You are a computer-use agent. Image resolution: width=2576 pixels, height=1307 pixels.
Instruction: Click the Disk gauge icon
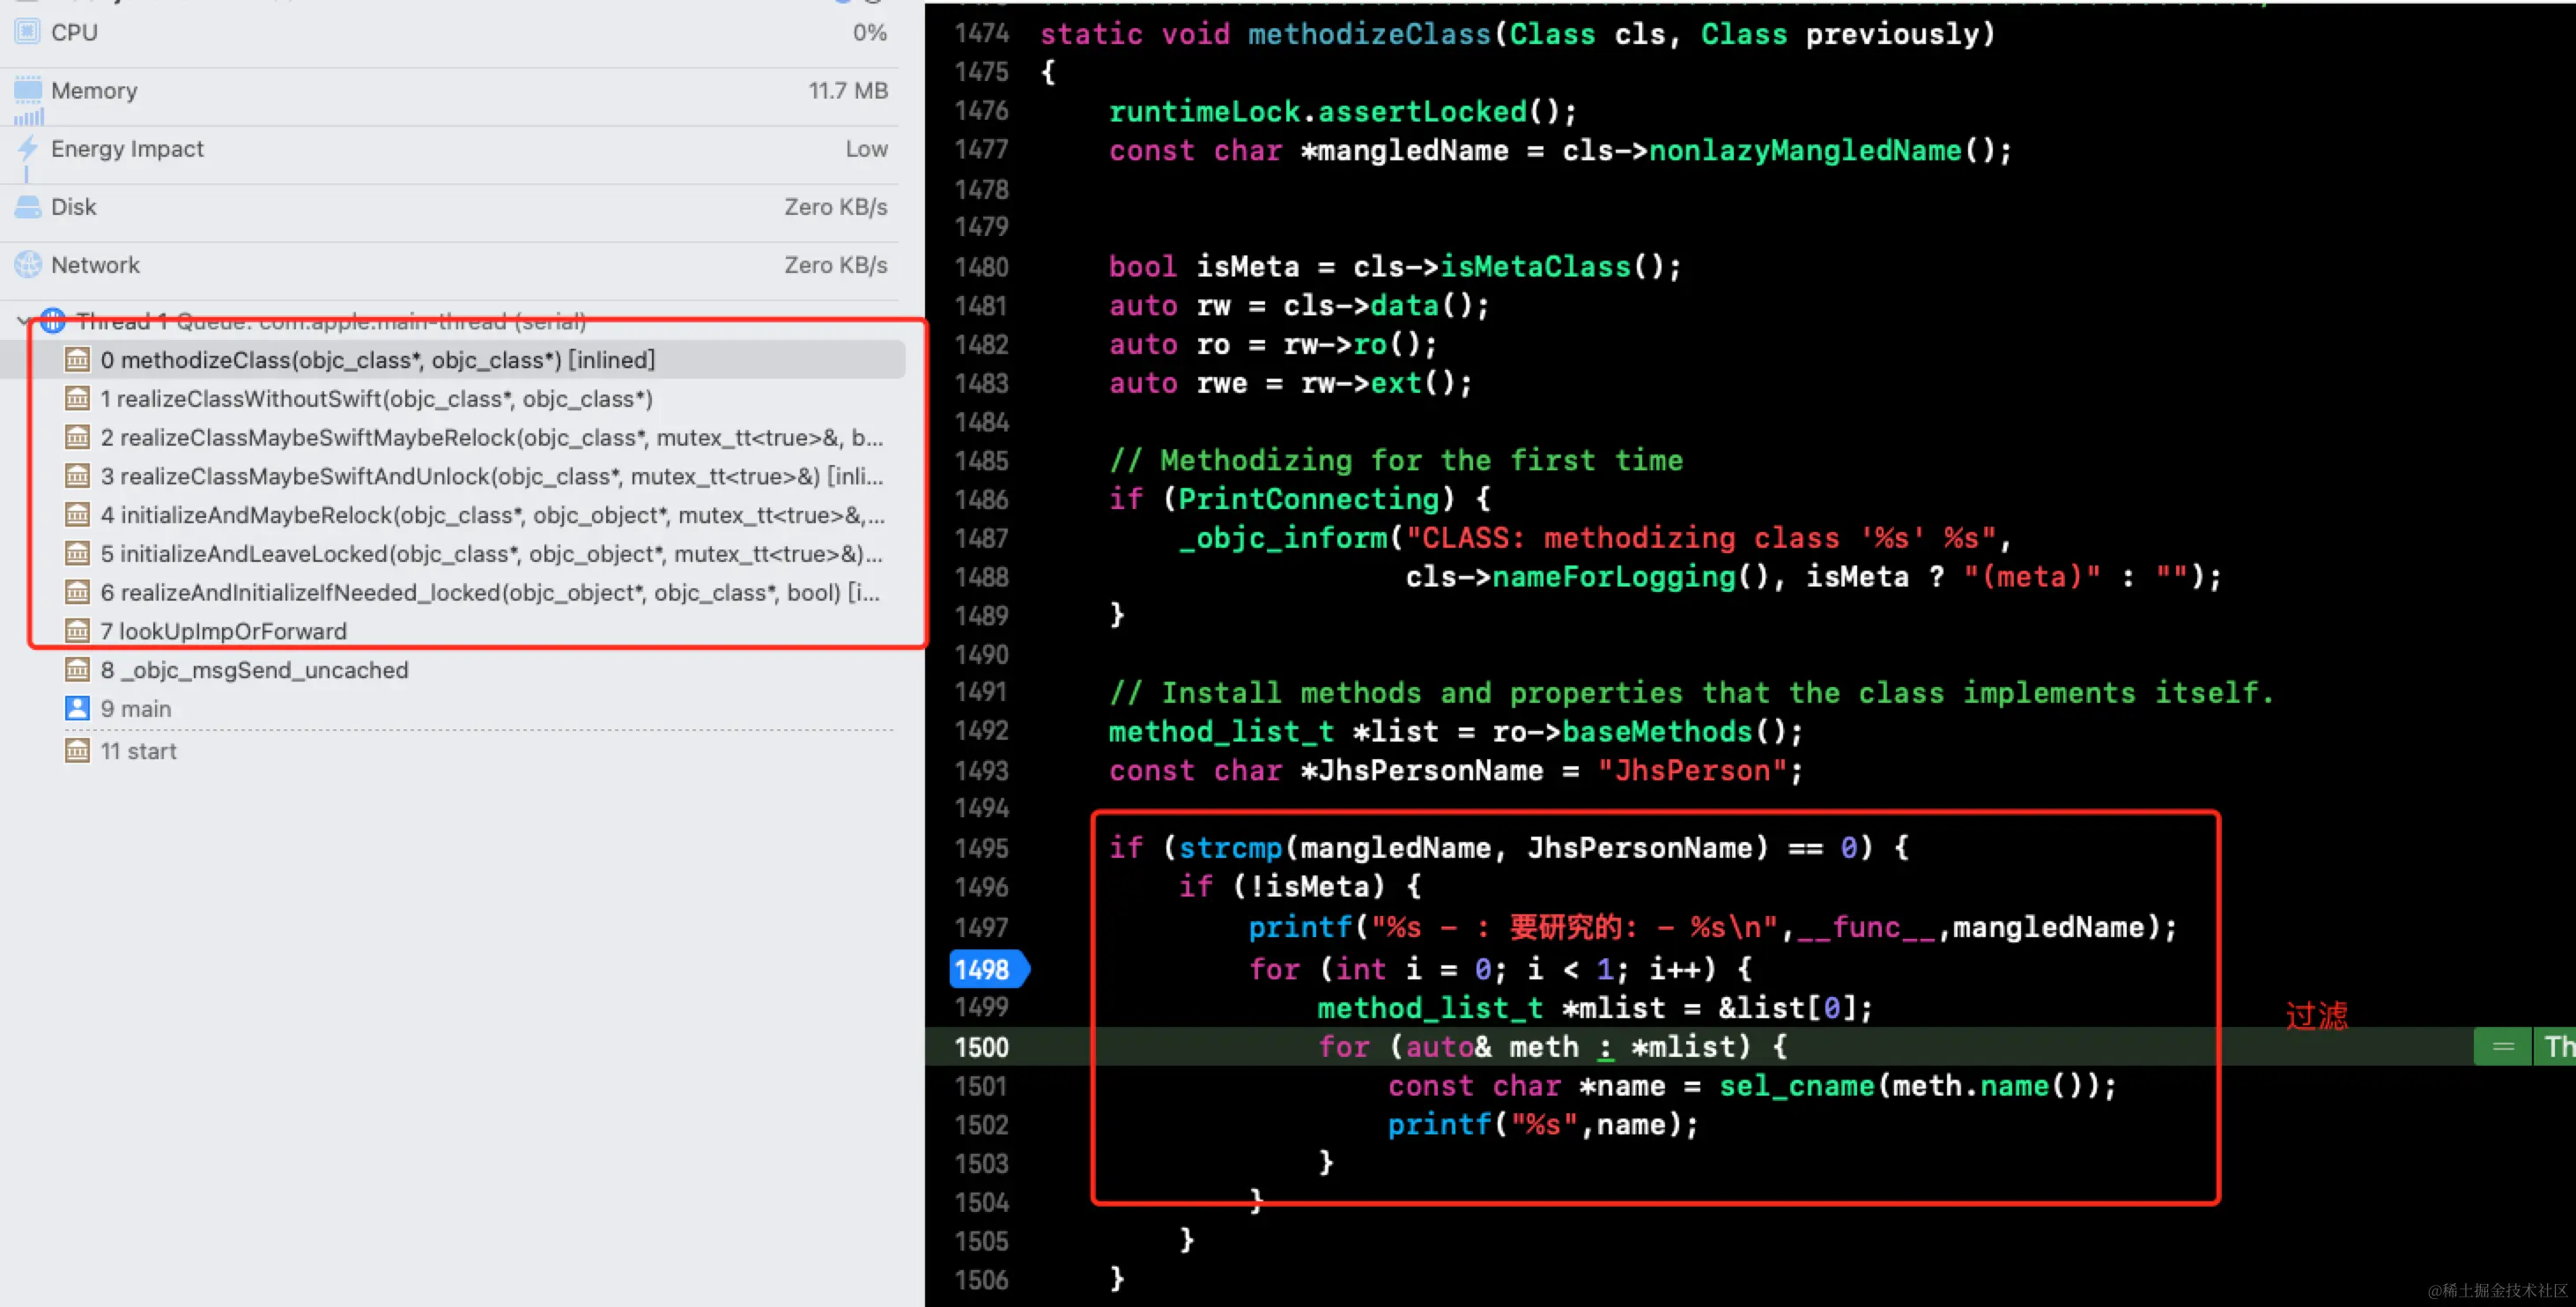[28, 207]
